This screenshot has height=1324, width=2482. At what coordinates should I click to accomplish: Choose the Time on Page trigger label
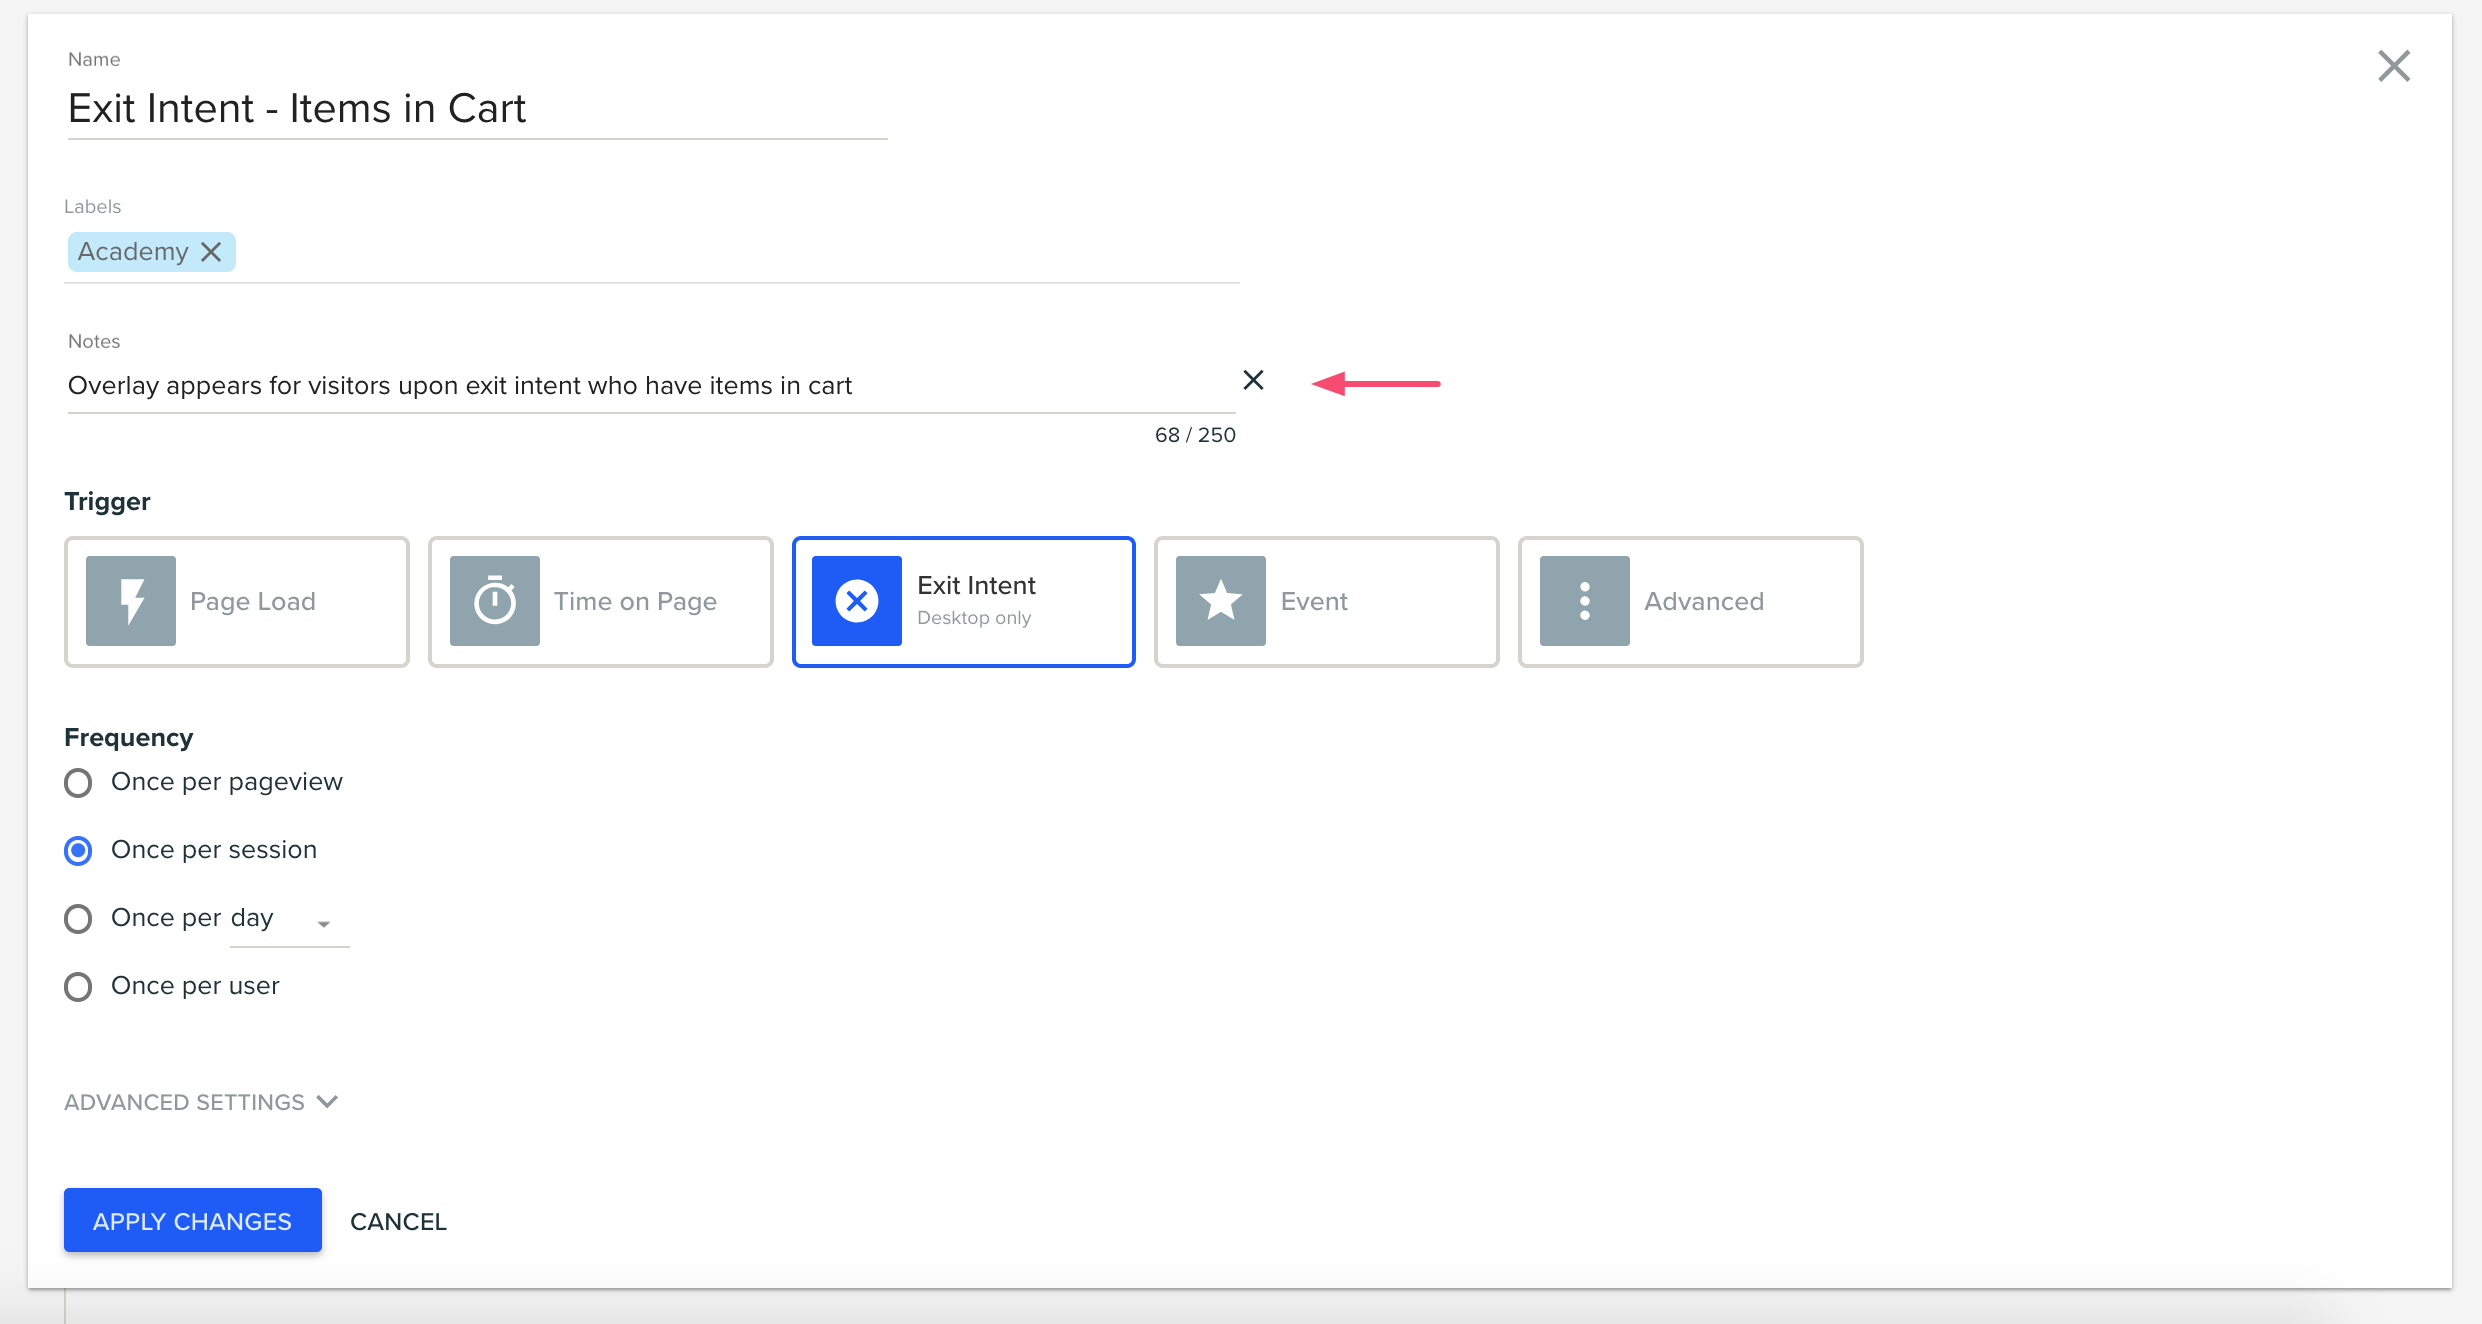point(635,601)
